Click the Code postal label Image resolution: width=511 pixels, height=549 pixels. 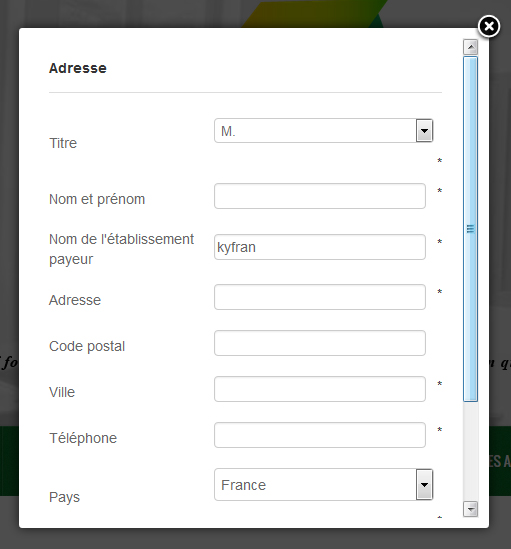point(87,346)
